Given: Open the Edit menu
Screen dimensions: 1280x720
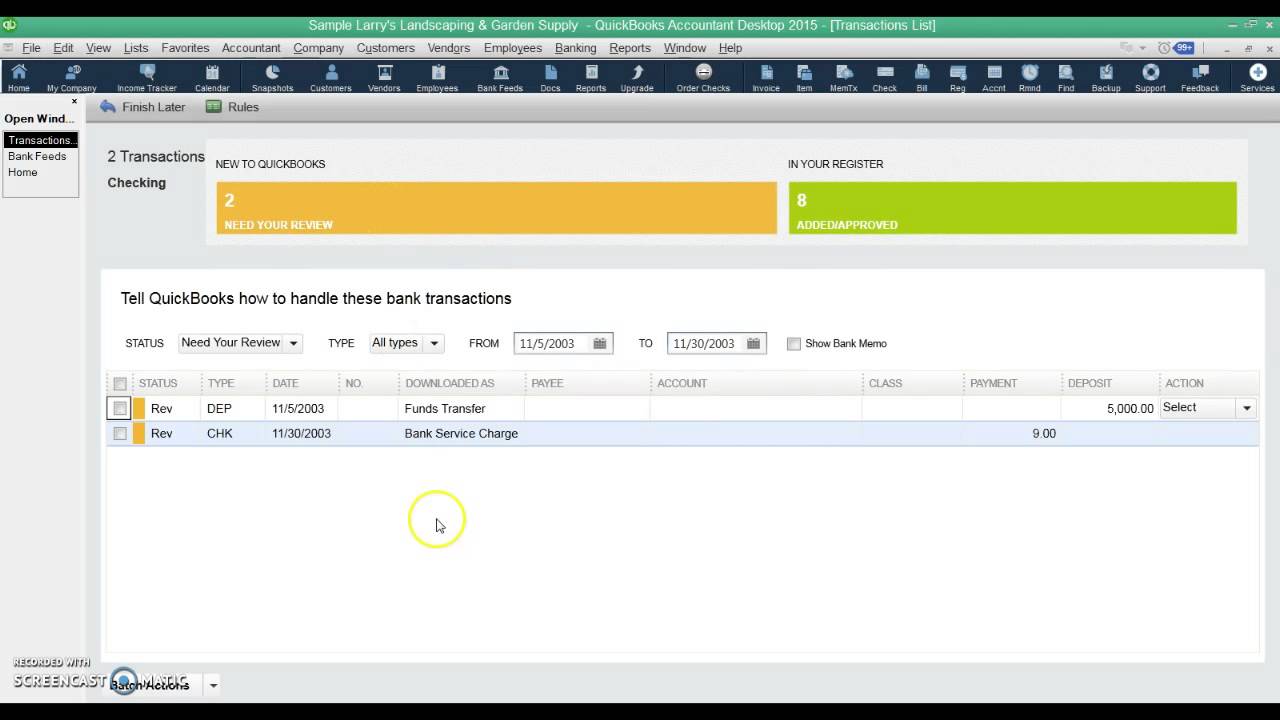Looking at the screenshot, I should click(63, 48).
